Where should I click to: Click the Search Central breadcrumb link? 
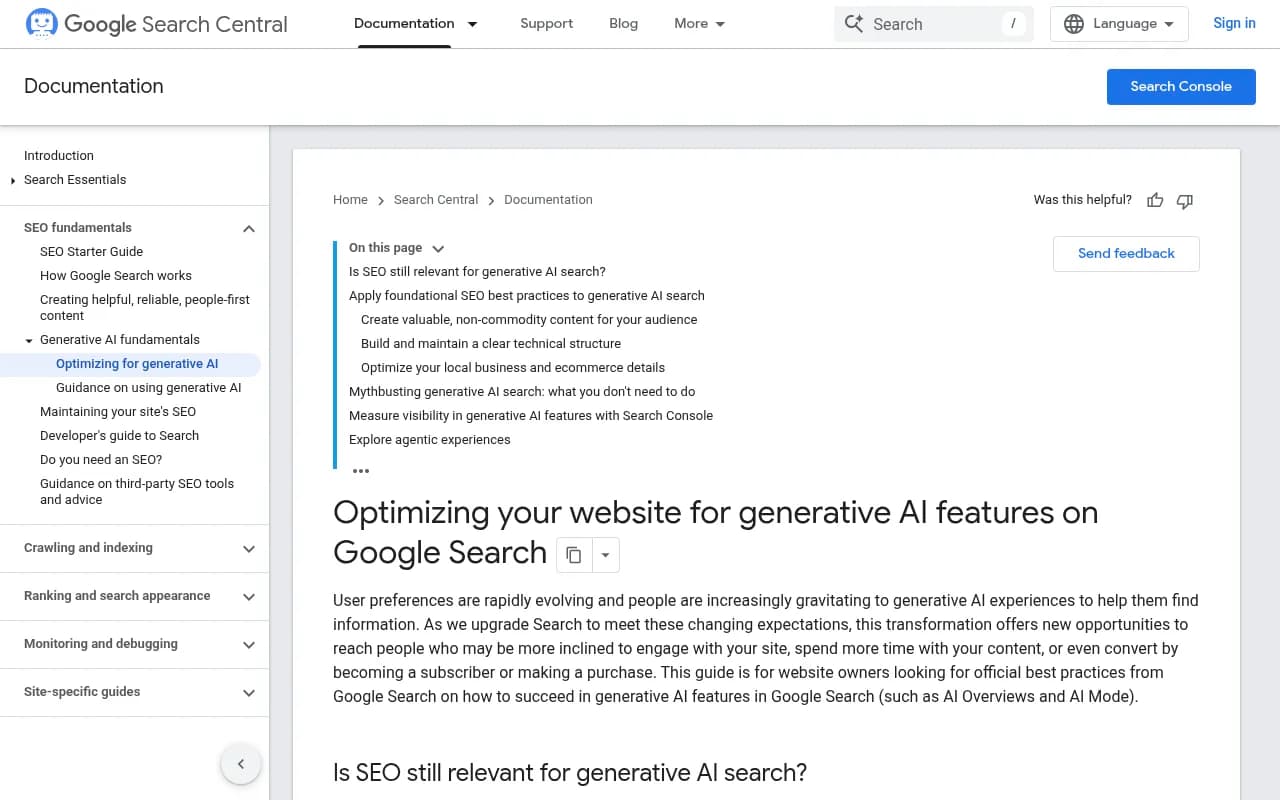click(436, 200)
